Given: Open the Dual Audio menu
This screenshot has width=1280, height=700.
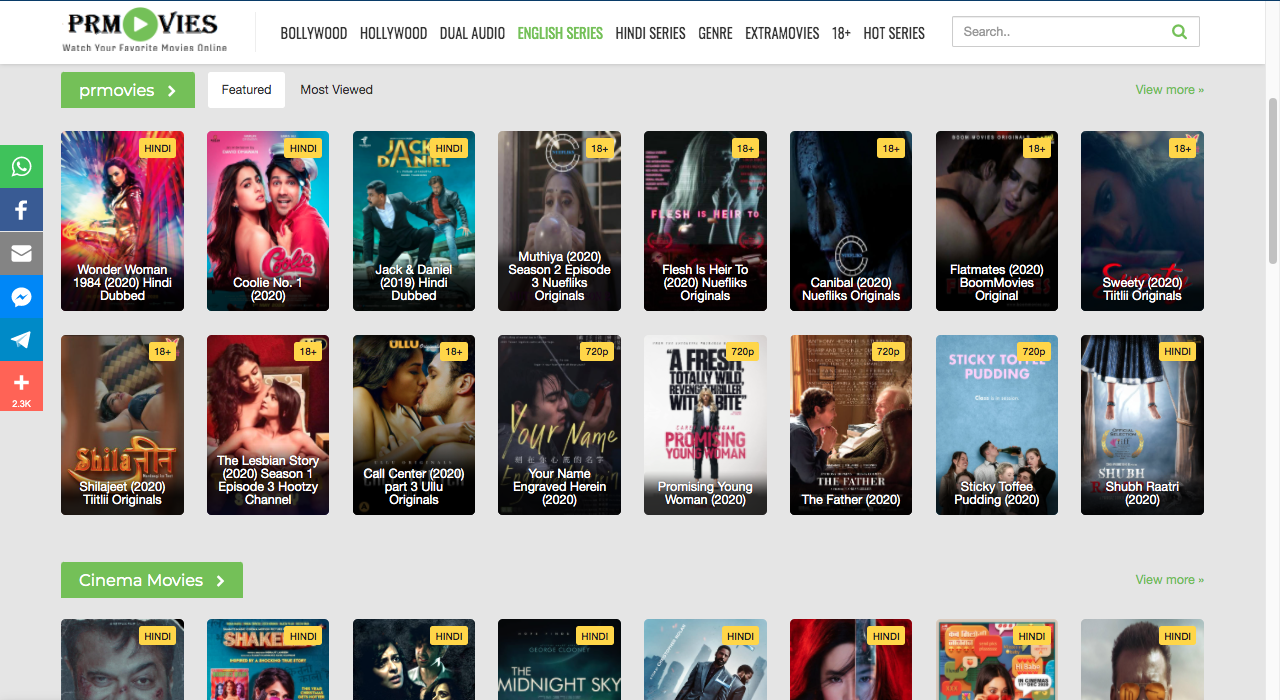Looking at the screenshot, I should [472, 33].
